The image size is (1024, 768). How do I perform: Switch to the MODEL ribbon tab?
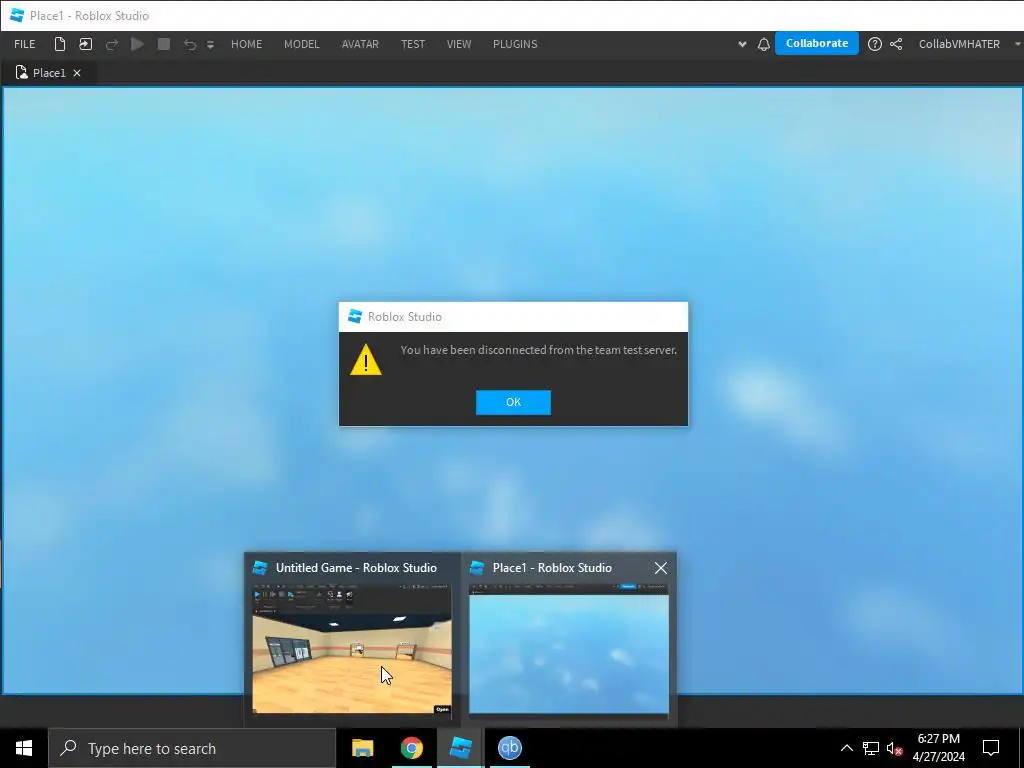302,44
